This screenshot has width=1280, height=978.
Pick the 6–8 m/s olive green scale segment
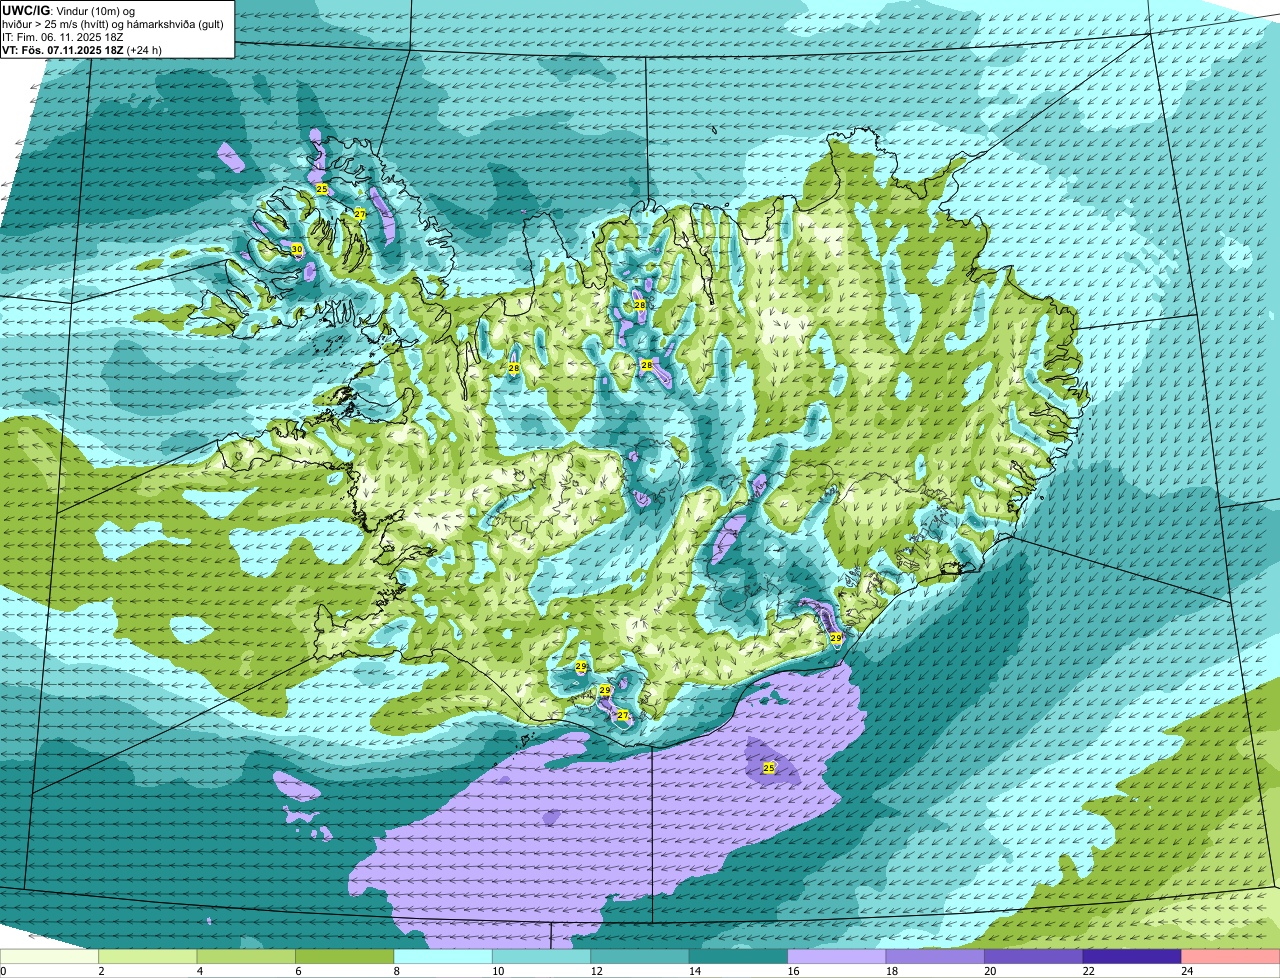(x=345, y=956)
